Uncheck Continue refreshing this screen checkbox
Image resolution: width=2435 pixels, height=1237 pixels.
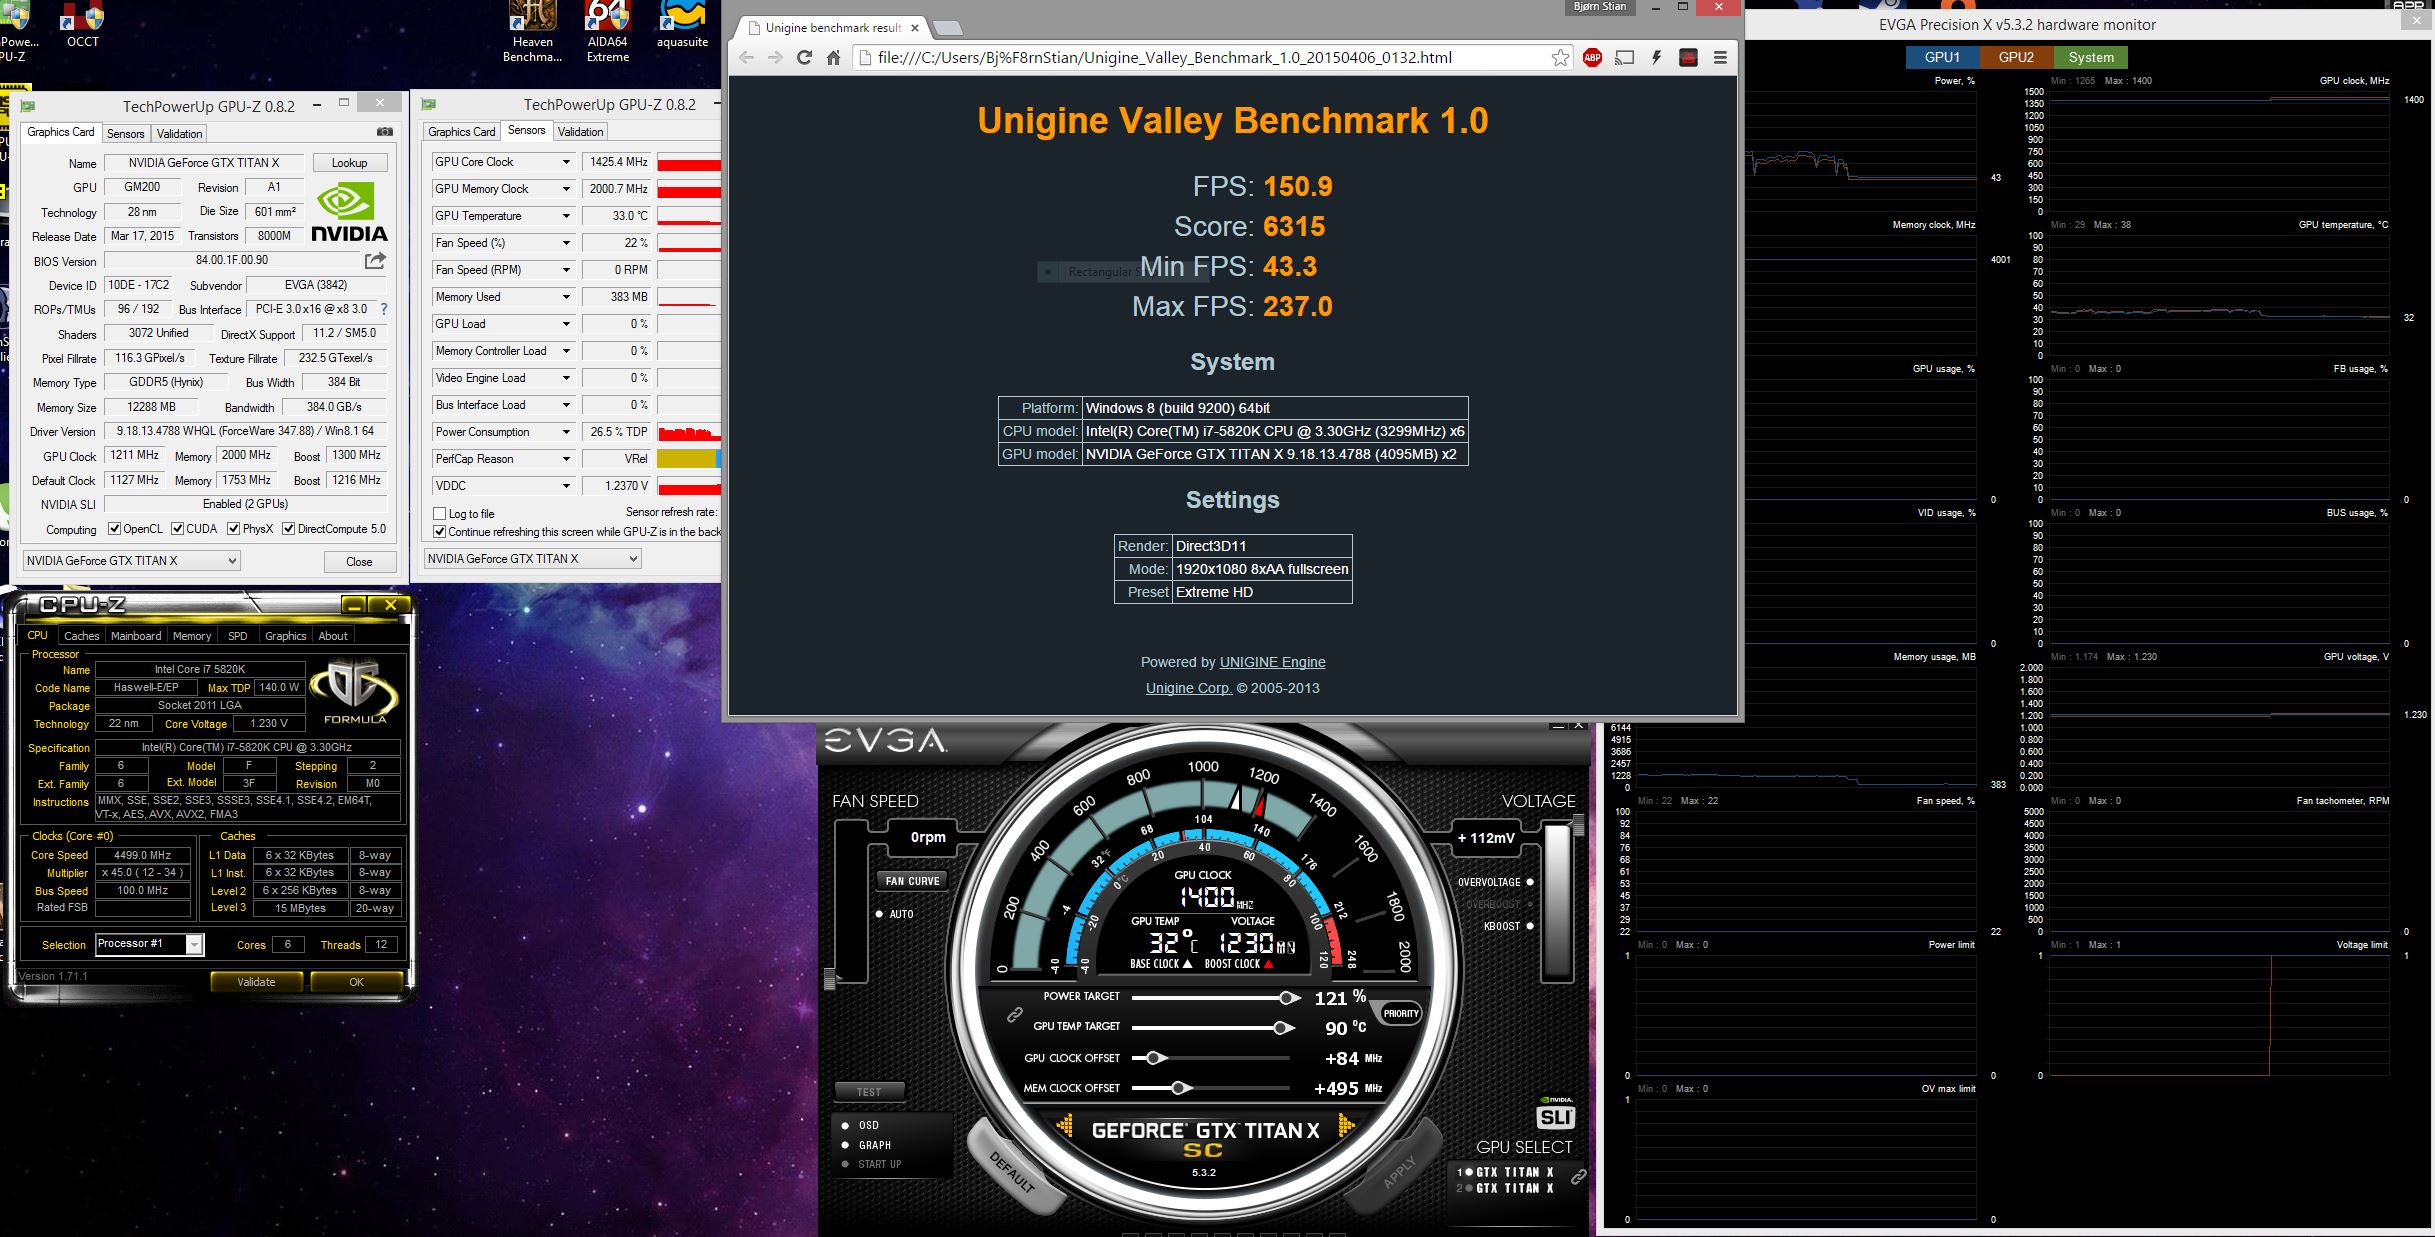[x=439, y=532]
